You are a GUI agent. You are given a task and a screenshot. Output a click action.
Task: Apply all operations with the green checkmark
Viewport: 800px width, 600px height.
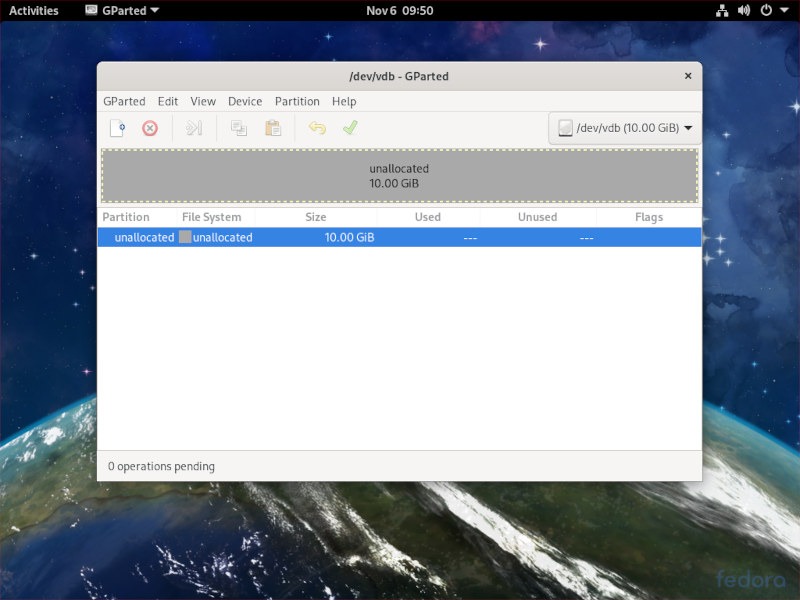click(x=350, y=128)
